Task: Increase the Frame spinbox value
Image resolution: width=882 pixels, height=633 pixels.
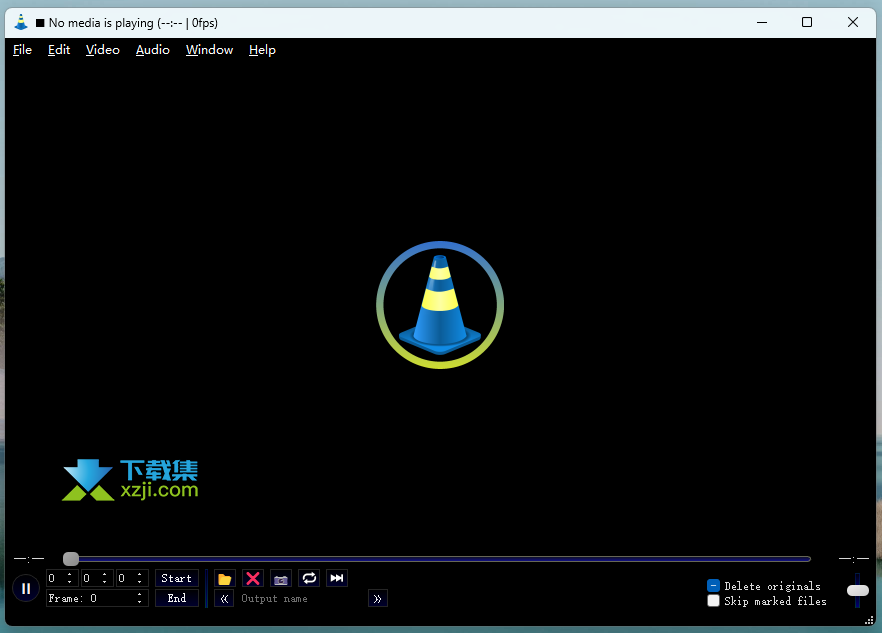Action: pyautogui.click(x=140, y=594)
